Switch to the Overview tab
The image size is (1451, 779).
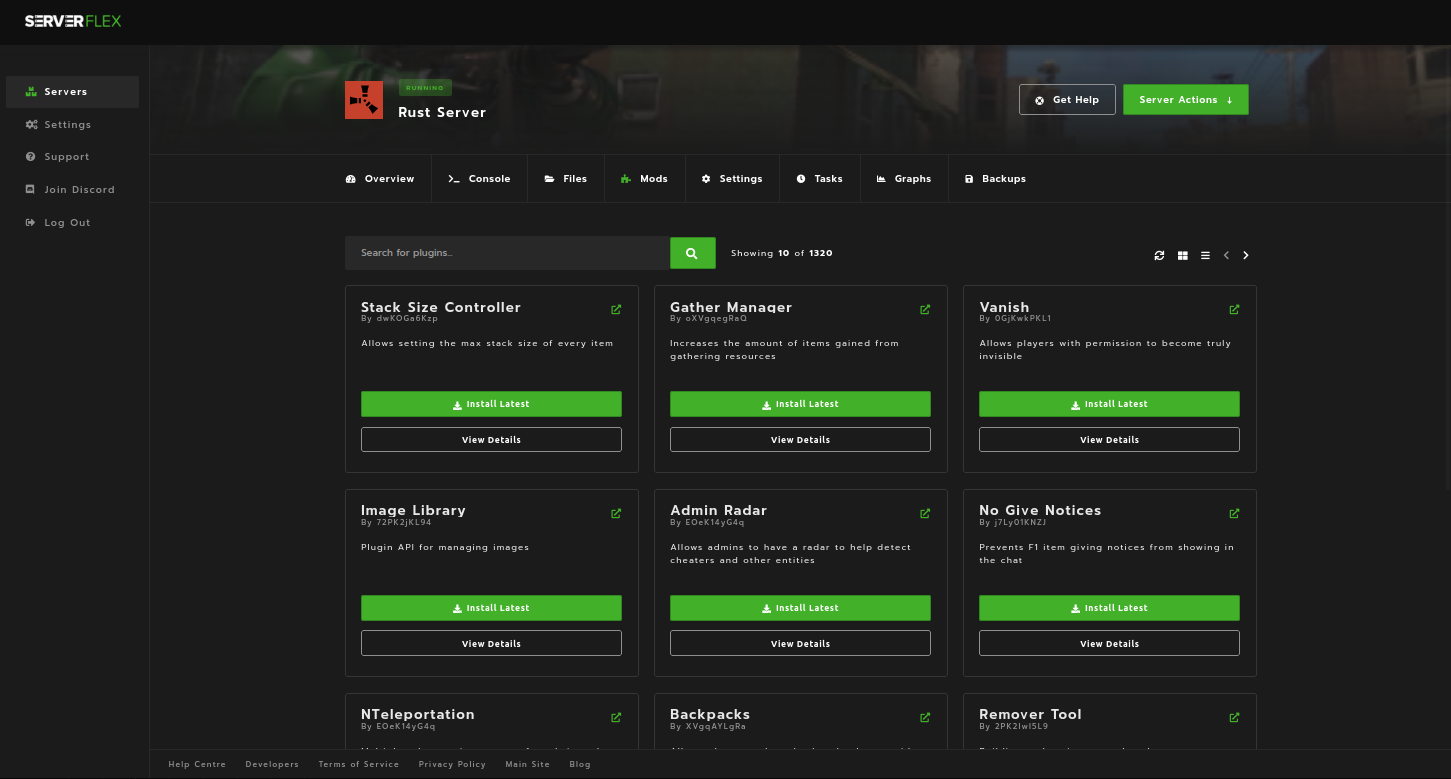[380, 179]
